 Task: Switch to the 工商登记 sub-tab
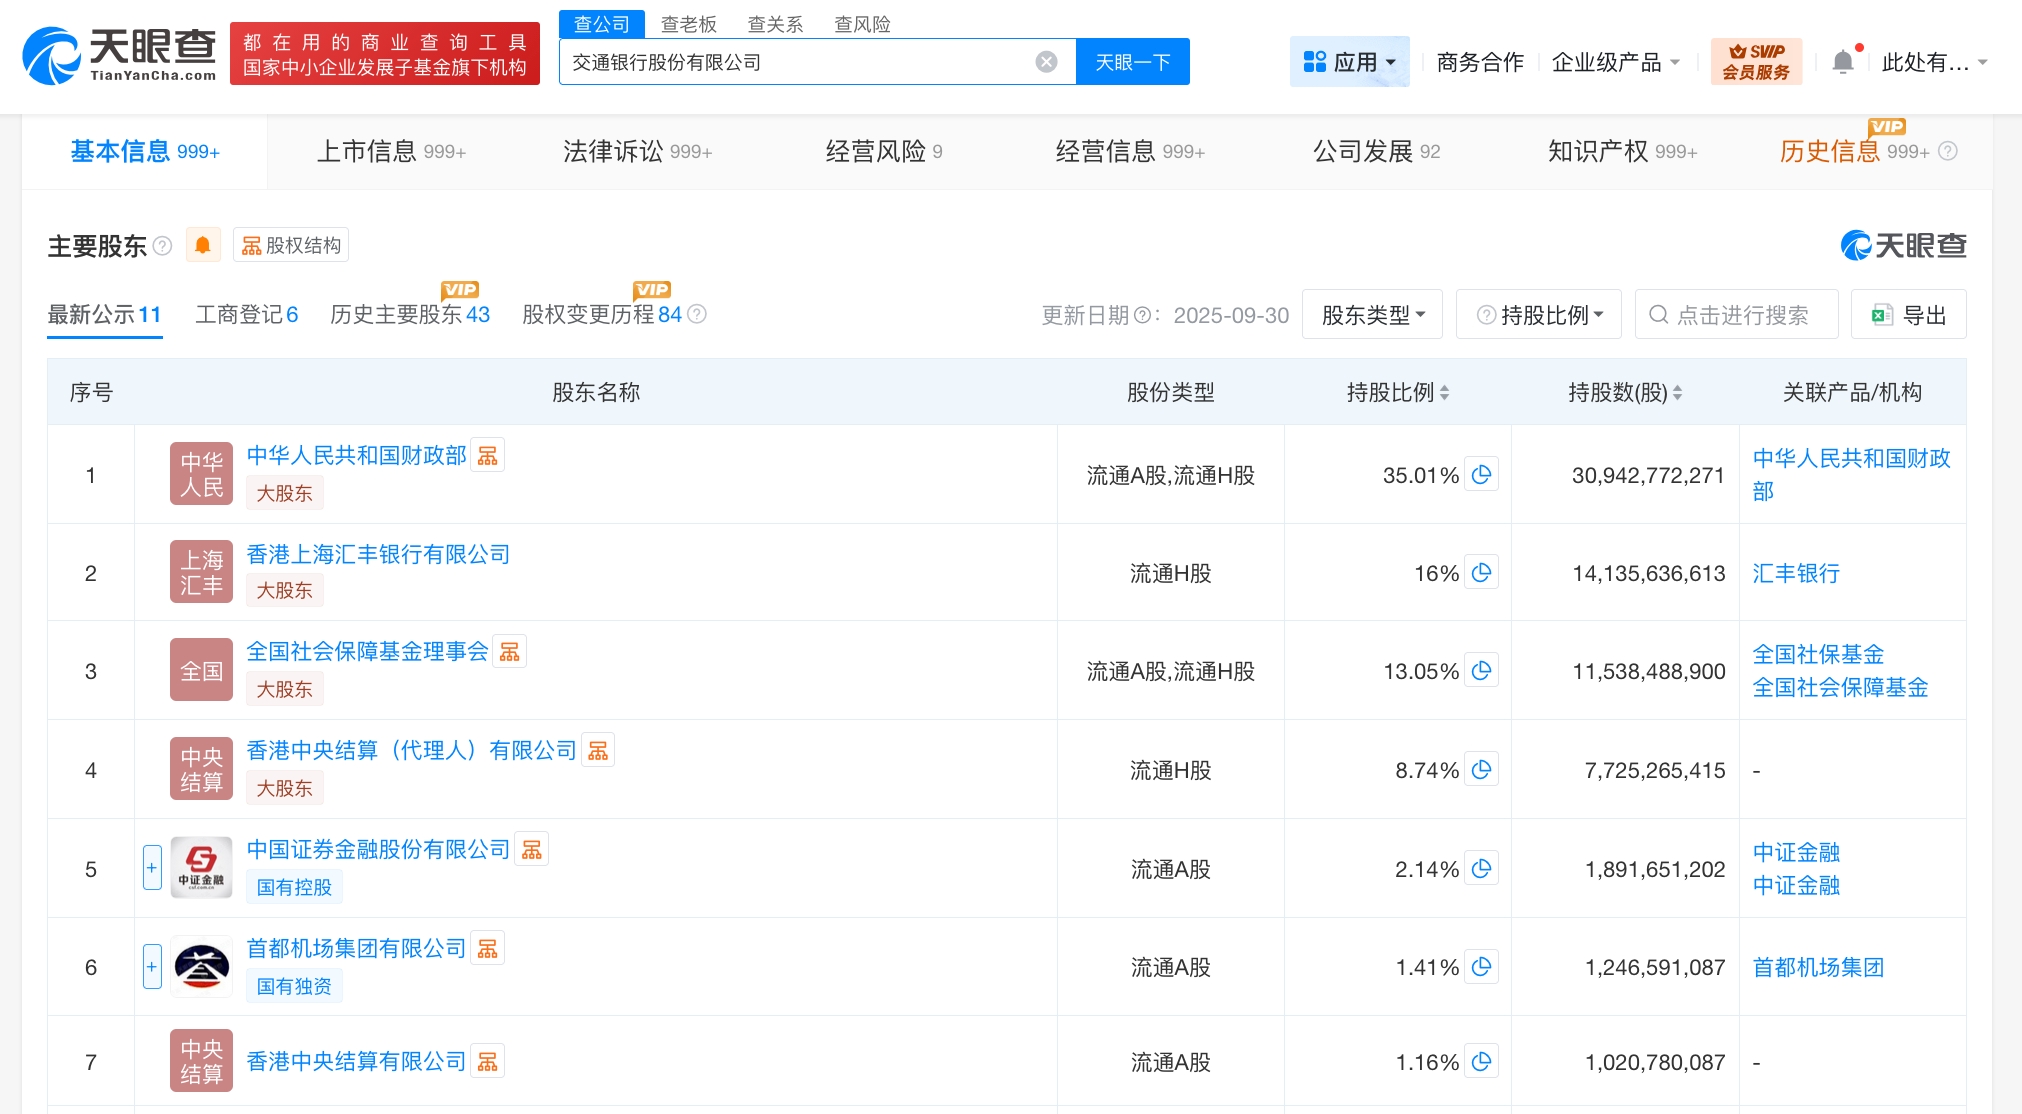[246, 315]
